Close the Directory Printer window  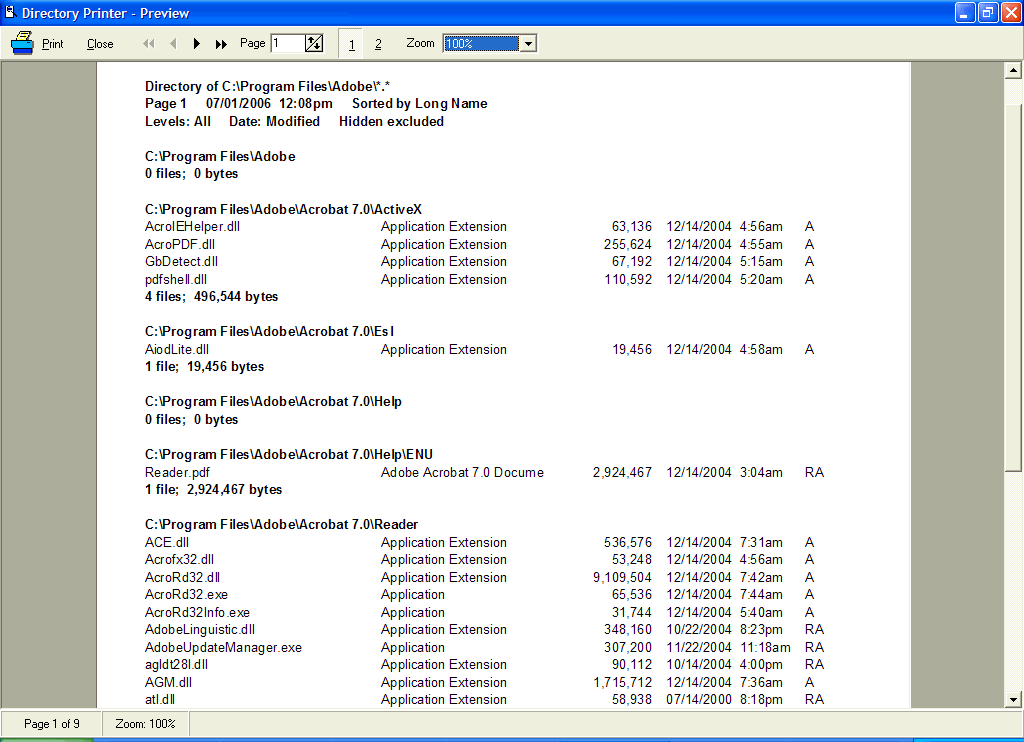click(1012, 12)
